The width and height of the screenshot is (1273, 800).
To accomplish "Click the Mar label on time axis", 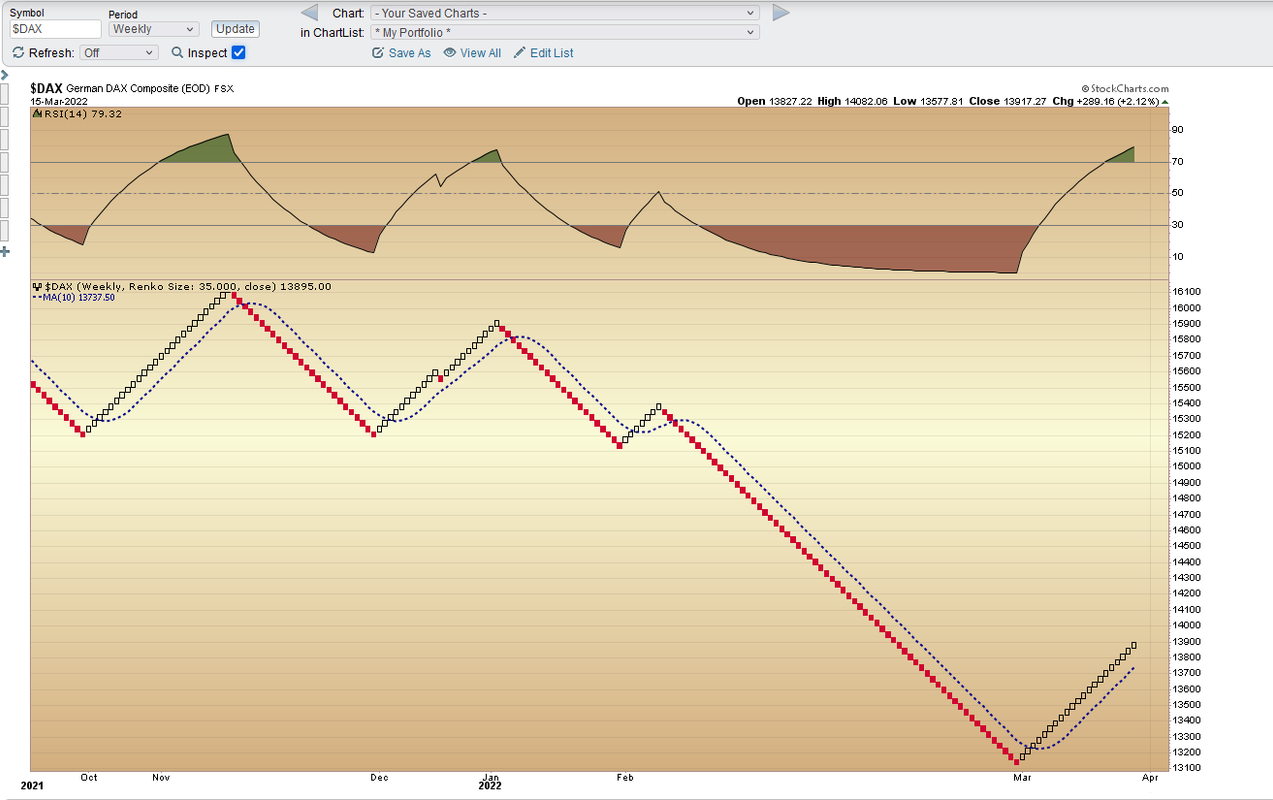I will [x=1022, y=777].
